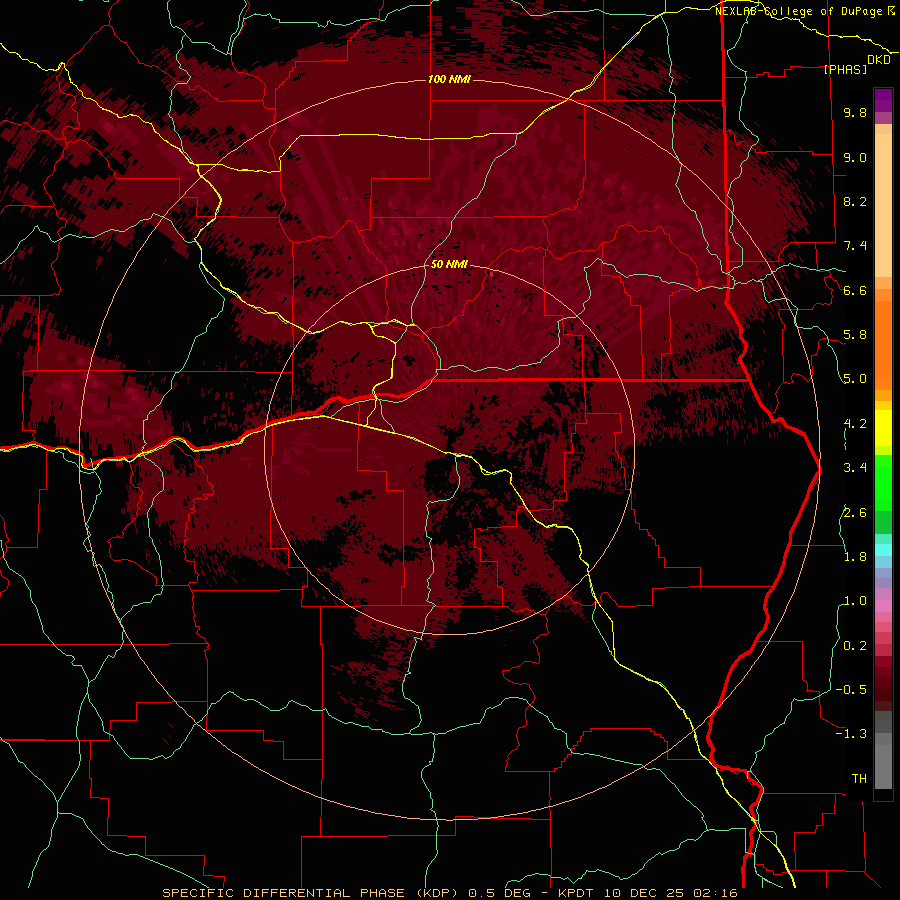Image resolution: width=900 pixels, height=900 pixels.
Task: Click the 100 NMI range ring label
Action: pyautogui.click(x=449, y=79)
